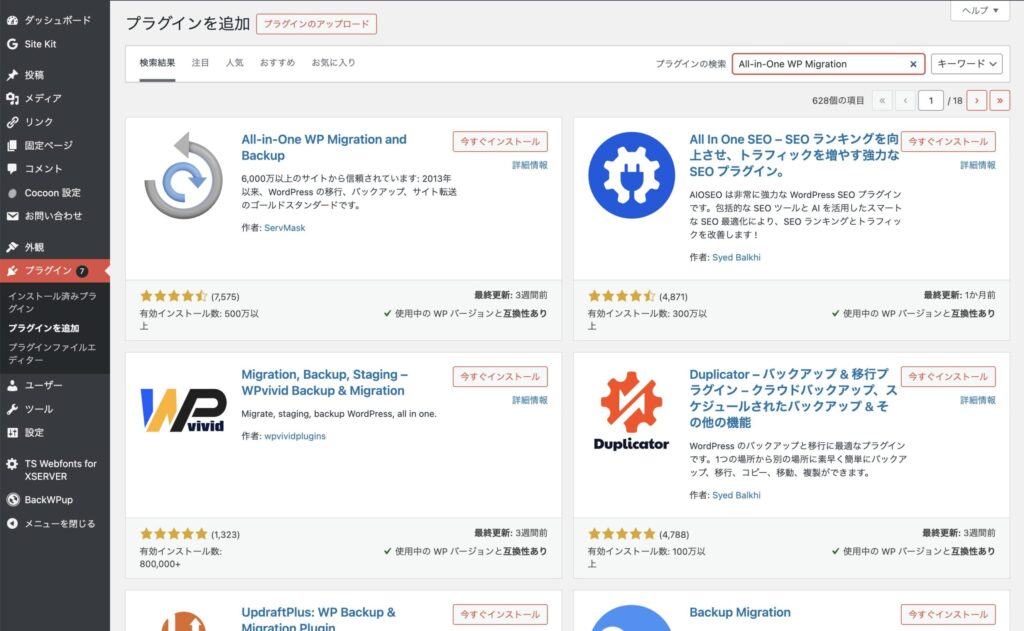Click the Upload Plugin button
The image size is (1024, 631).
316,23
